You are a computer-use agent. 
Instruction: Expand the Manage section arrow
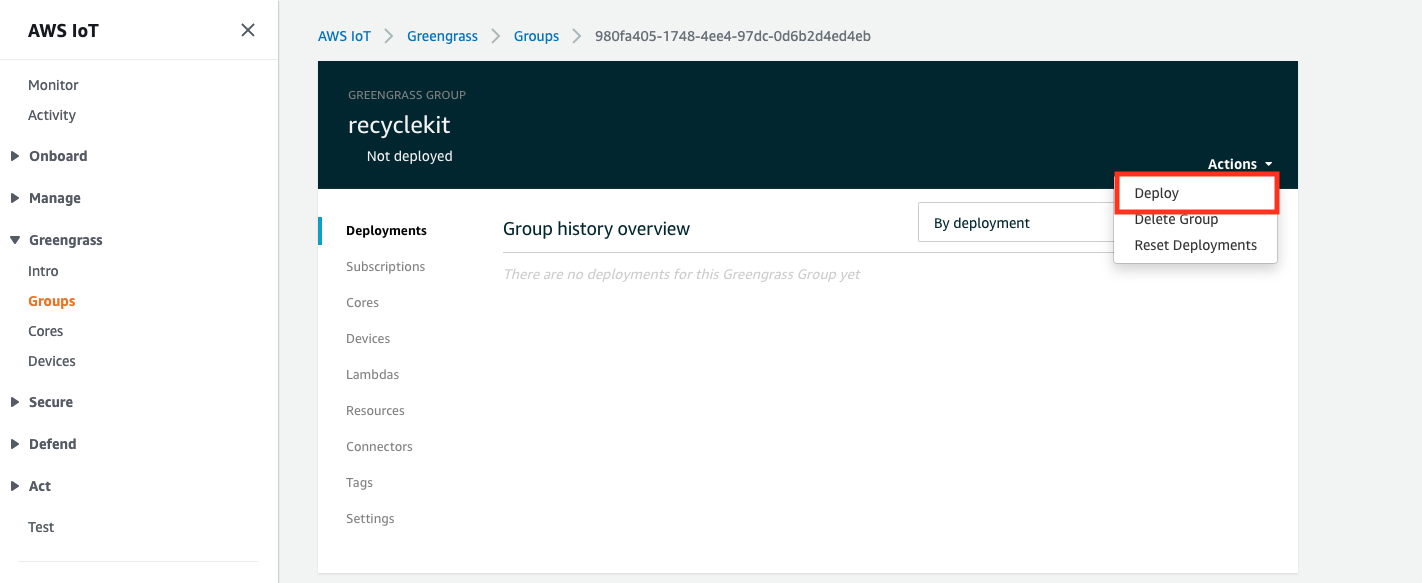click(x=15, y=198)
